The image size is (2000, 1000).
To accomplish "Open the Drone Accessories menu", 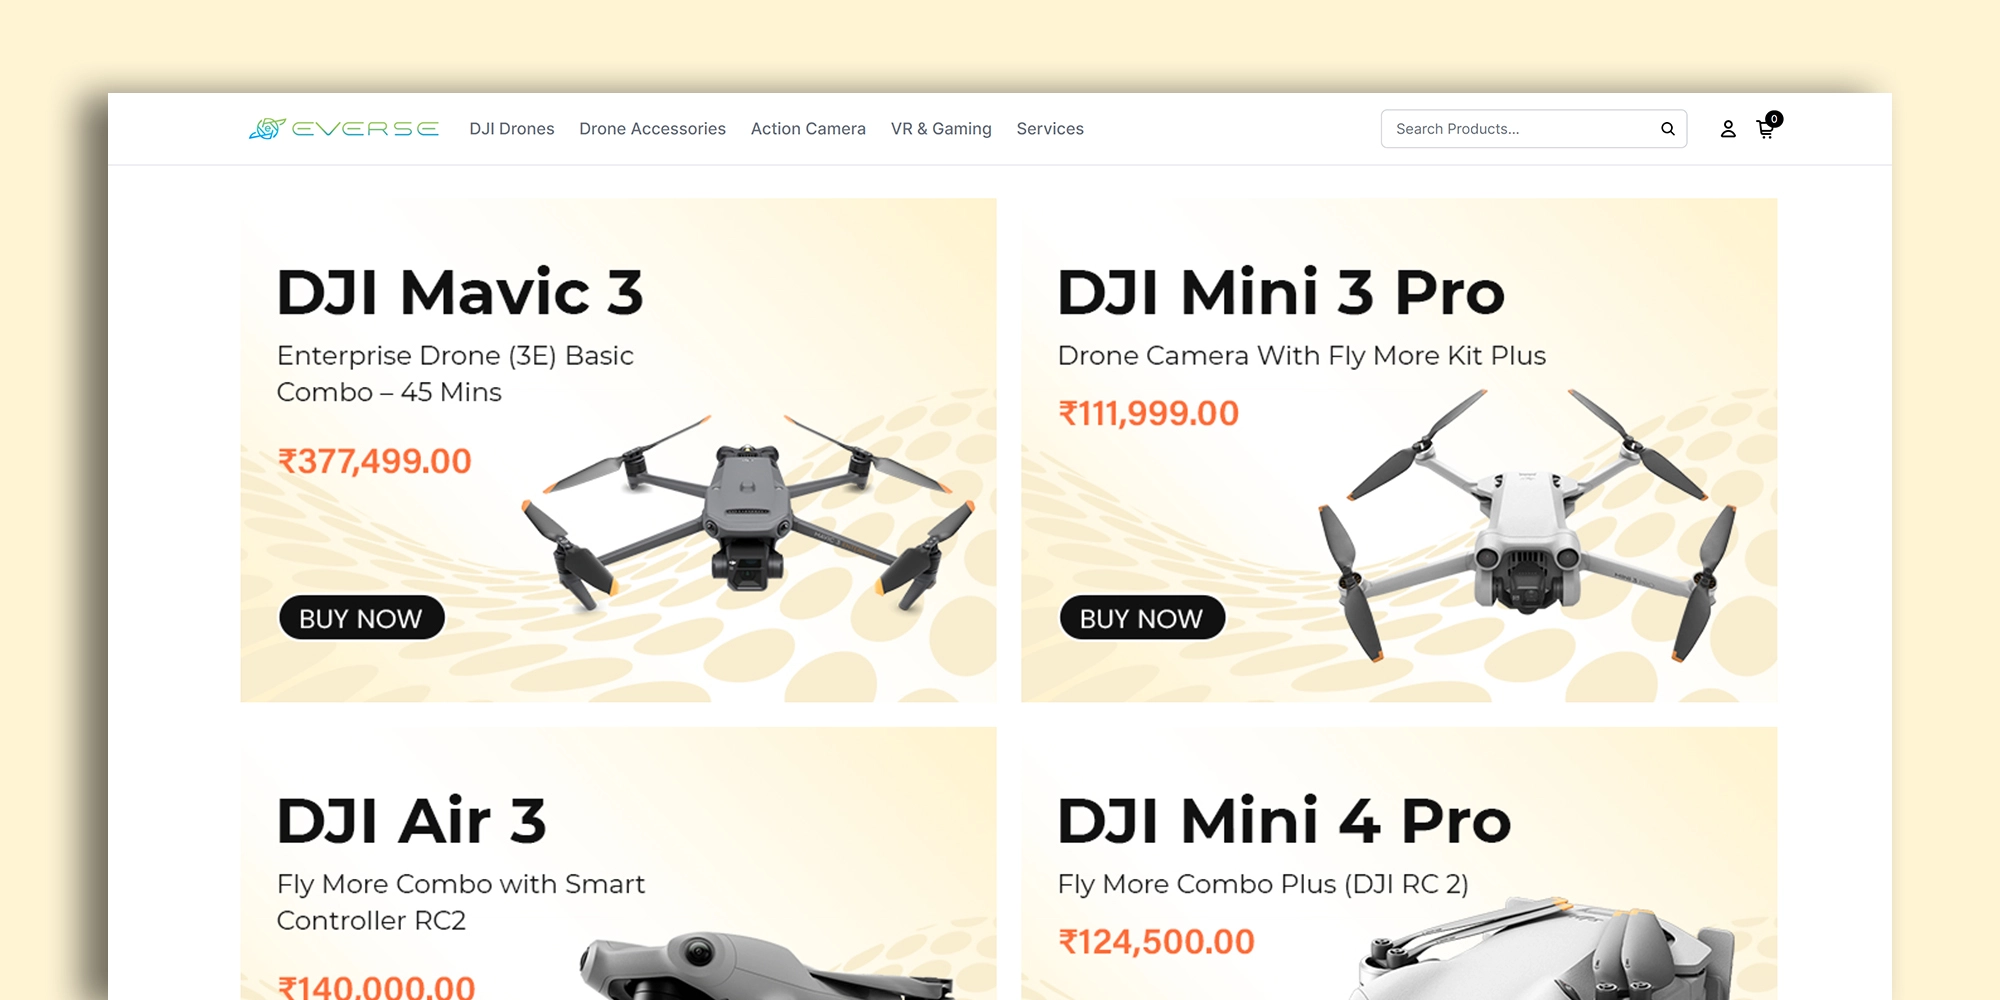I will tap(652, 129).
